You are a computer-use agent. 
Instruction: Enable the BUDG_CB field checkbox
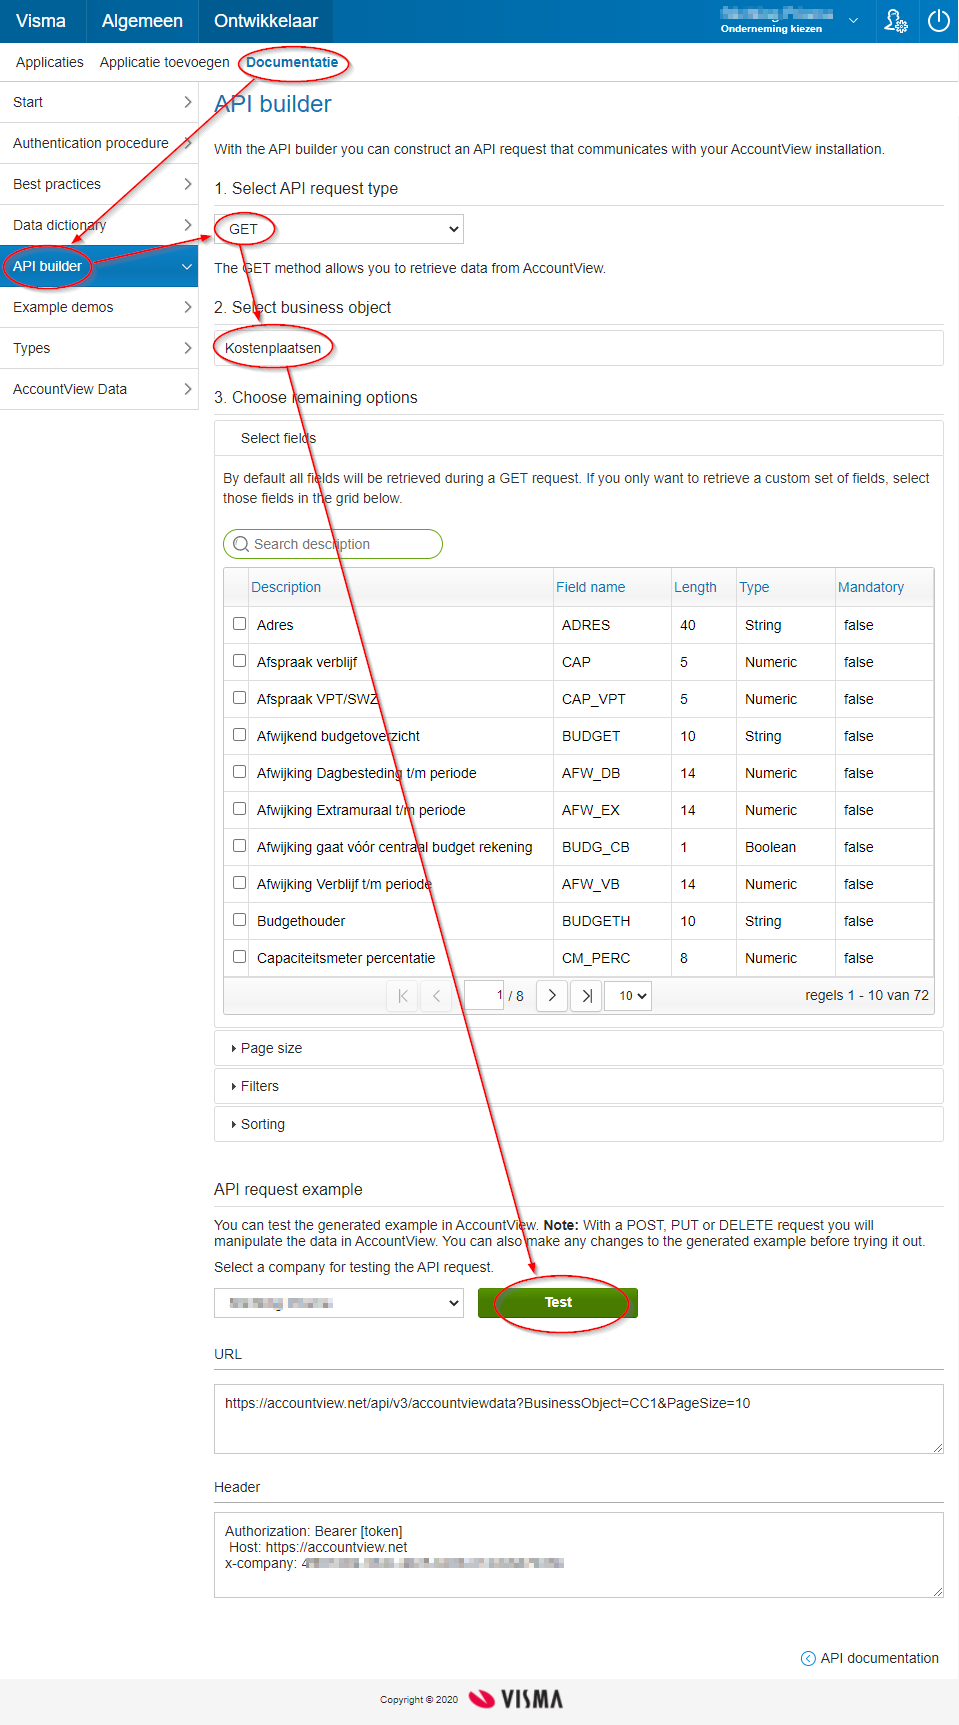[240, 846]
